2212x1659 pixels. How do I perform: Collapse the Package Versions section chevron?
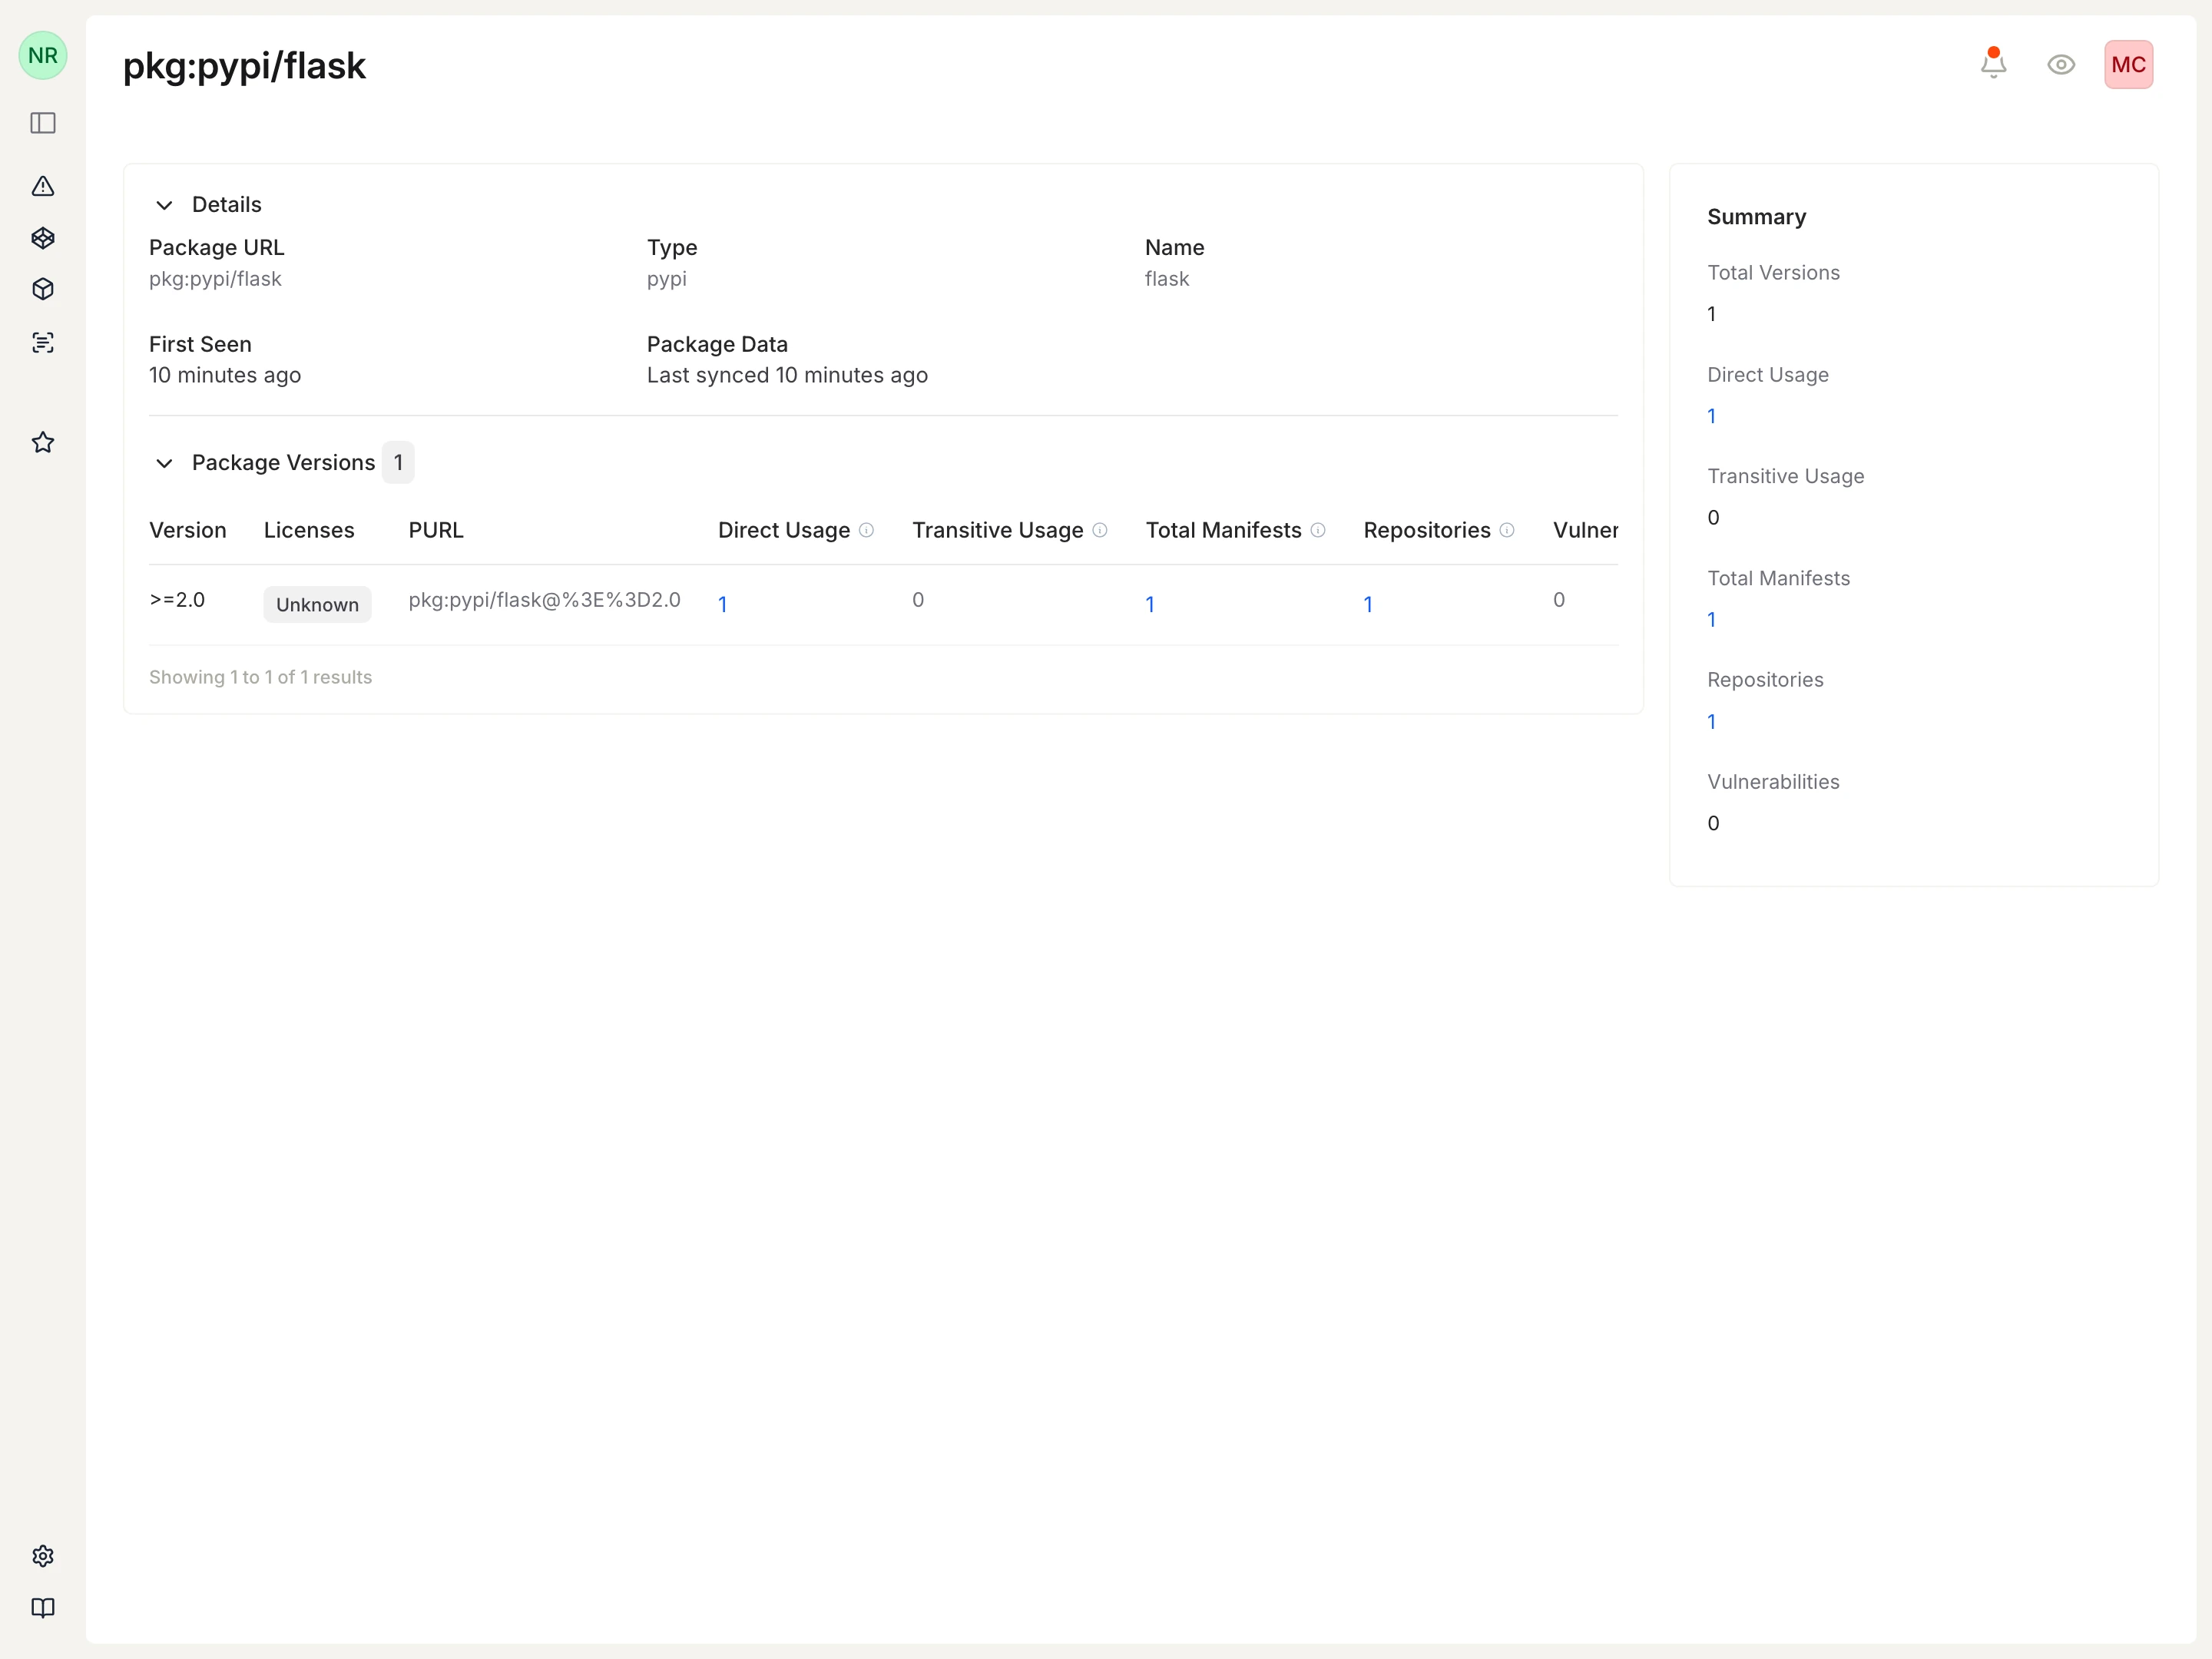[164, 463]
